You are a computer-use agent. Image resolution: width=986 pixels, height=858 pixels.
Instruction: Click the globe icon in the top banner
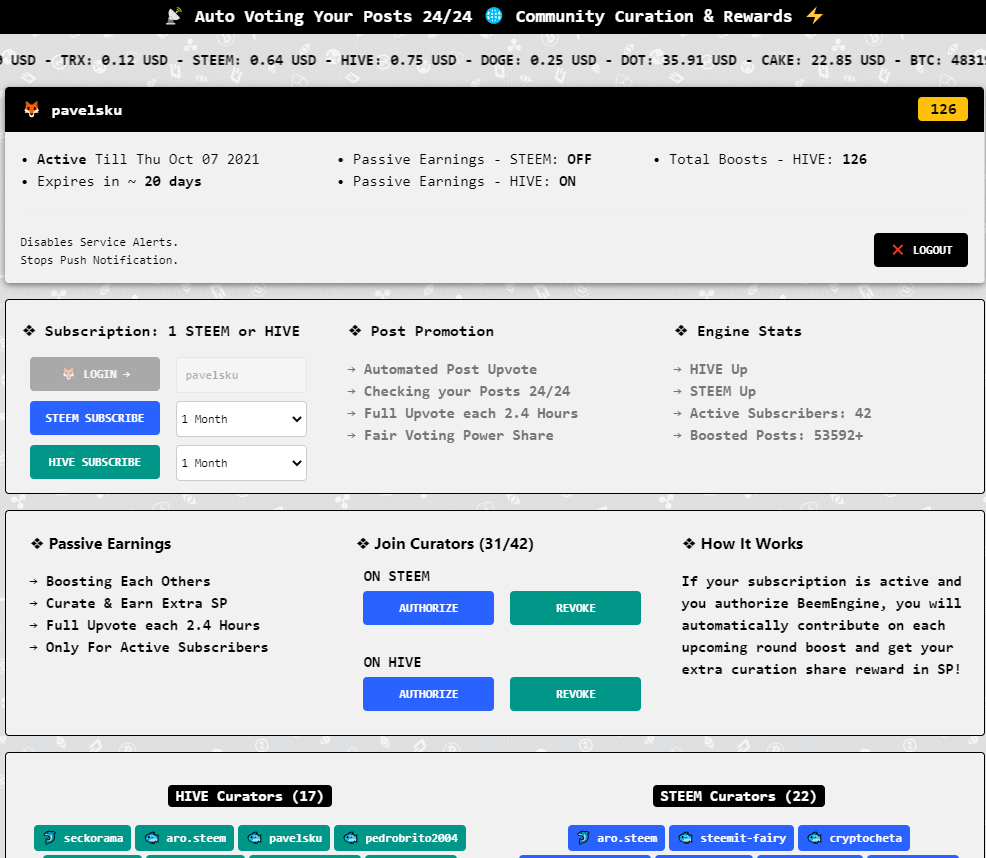click(494, 16)
